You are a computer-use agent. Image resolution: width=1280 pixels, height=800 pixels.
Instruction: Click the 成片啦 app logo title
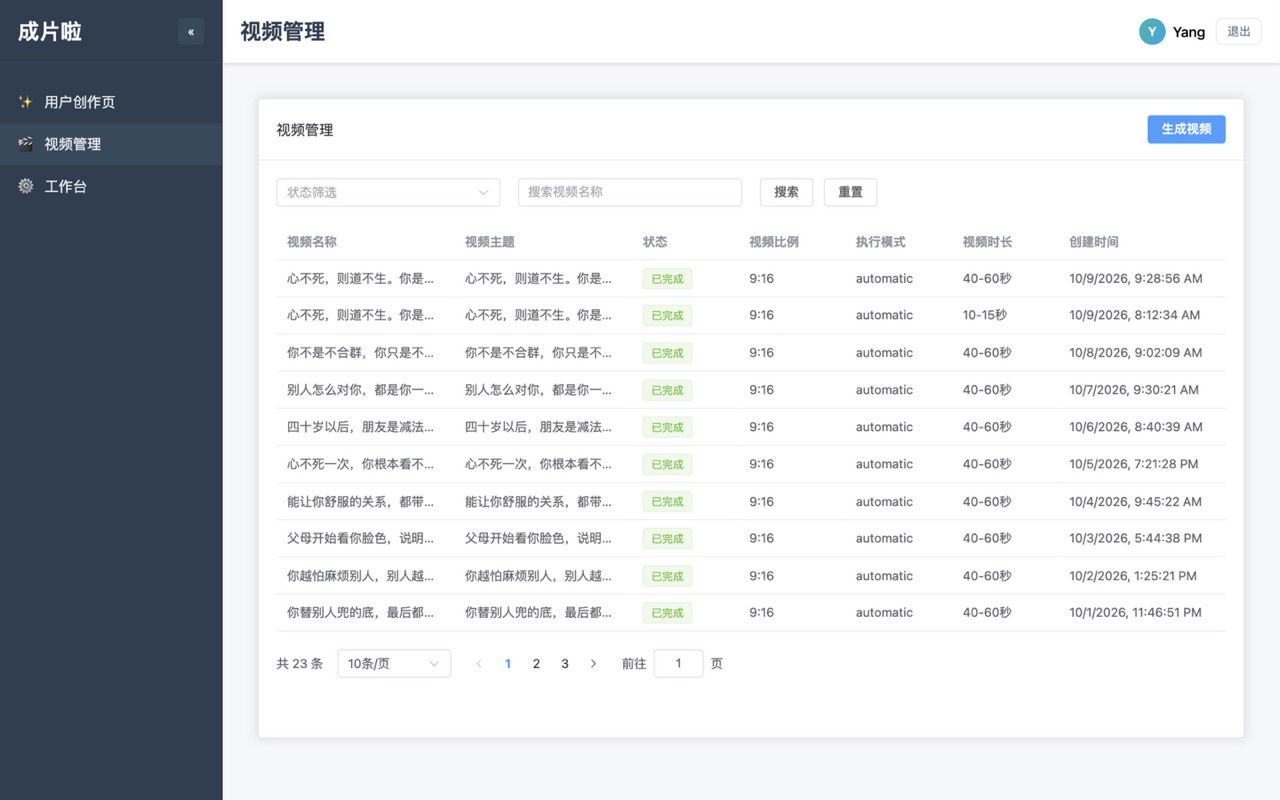point(50,32)
